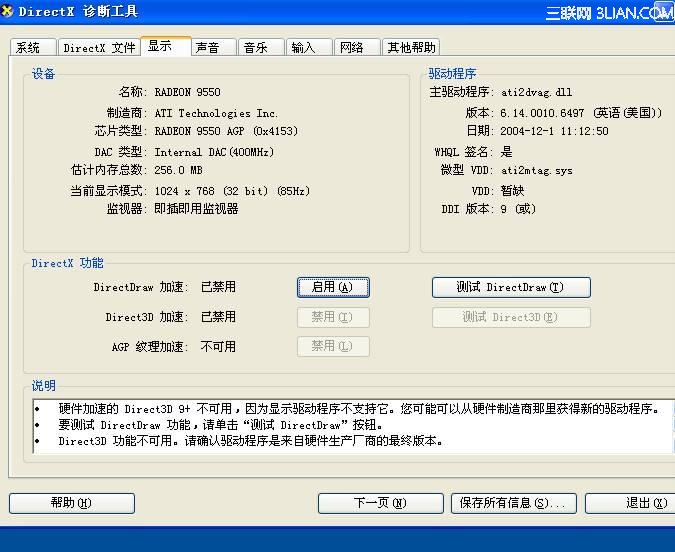Screen dimensions: 675x552
Task: Open the 网络 tab
Action: pos(357,47)
